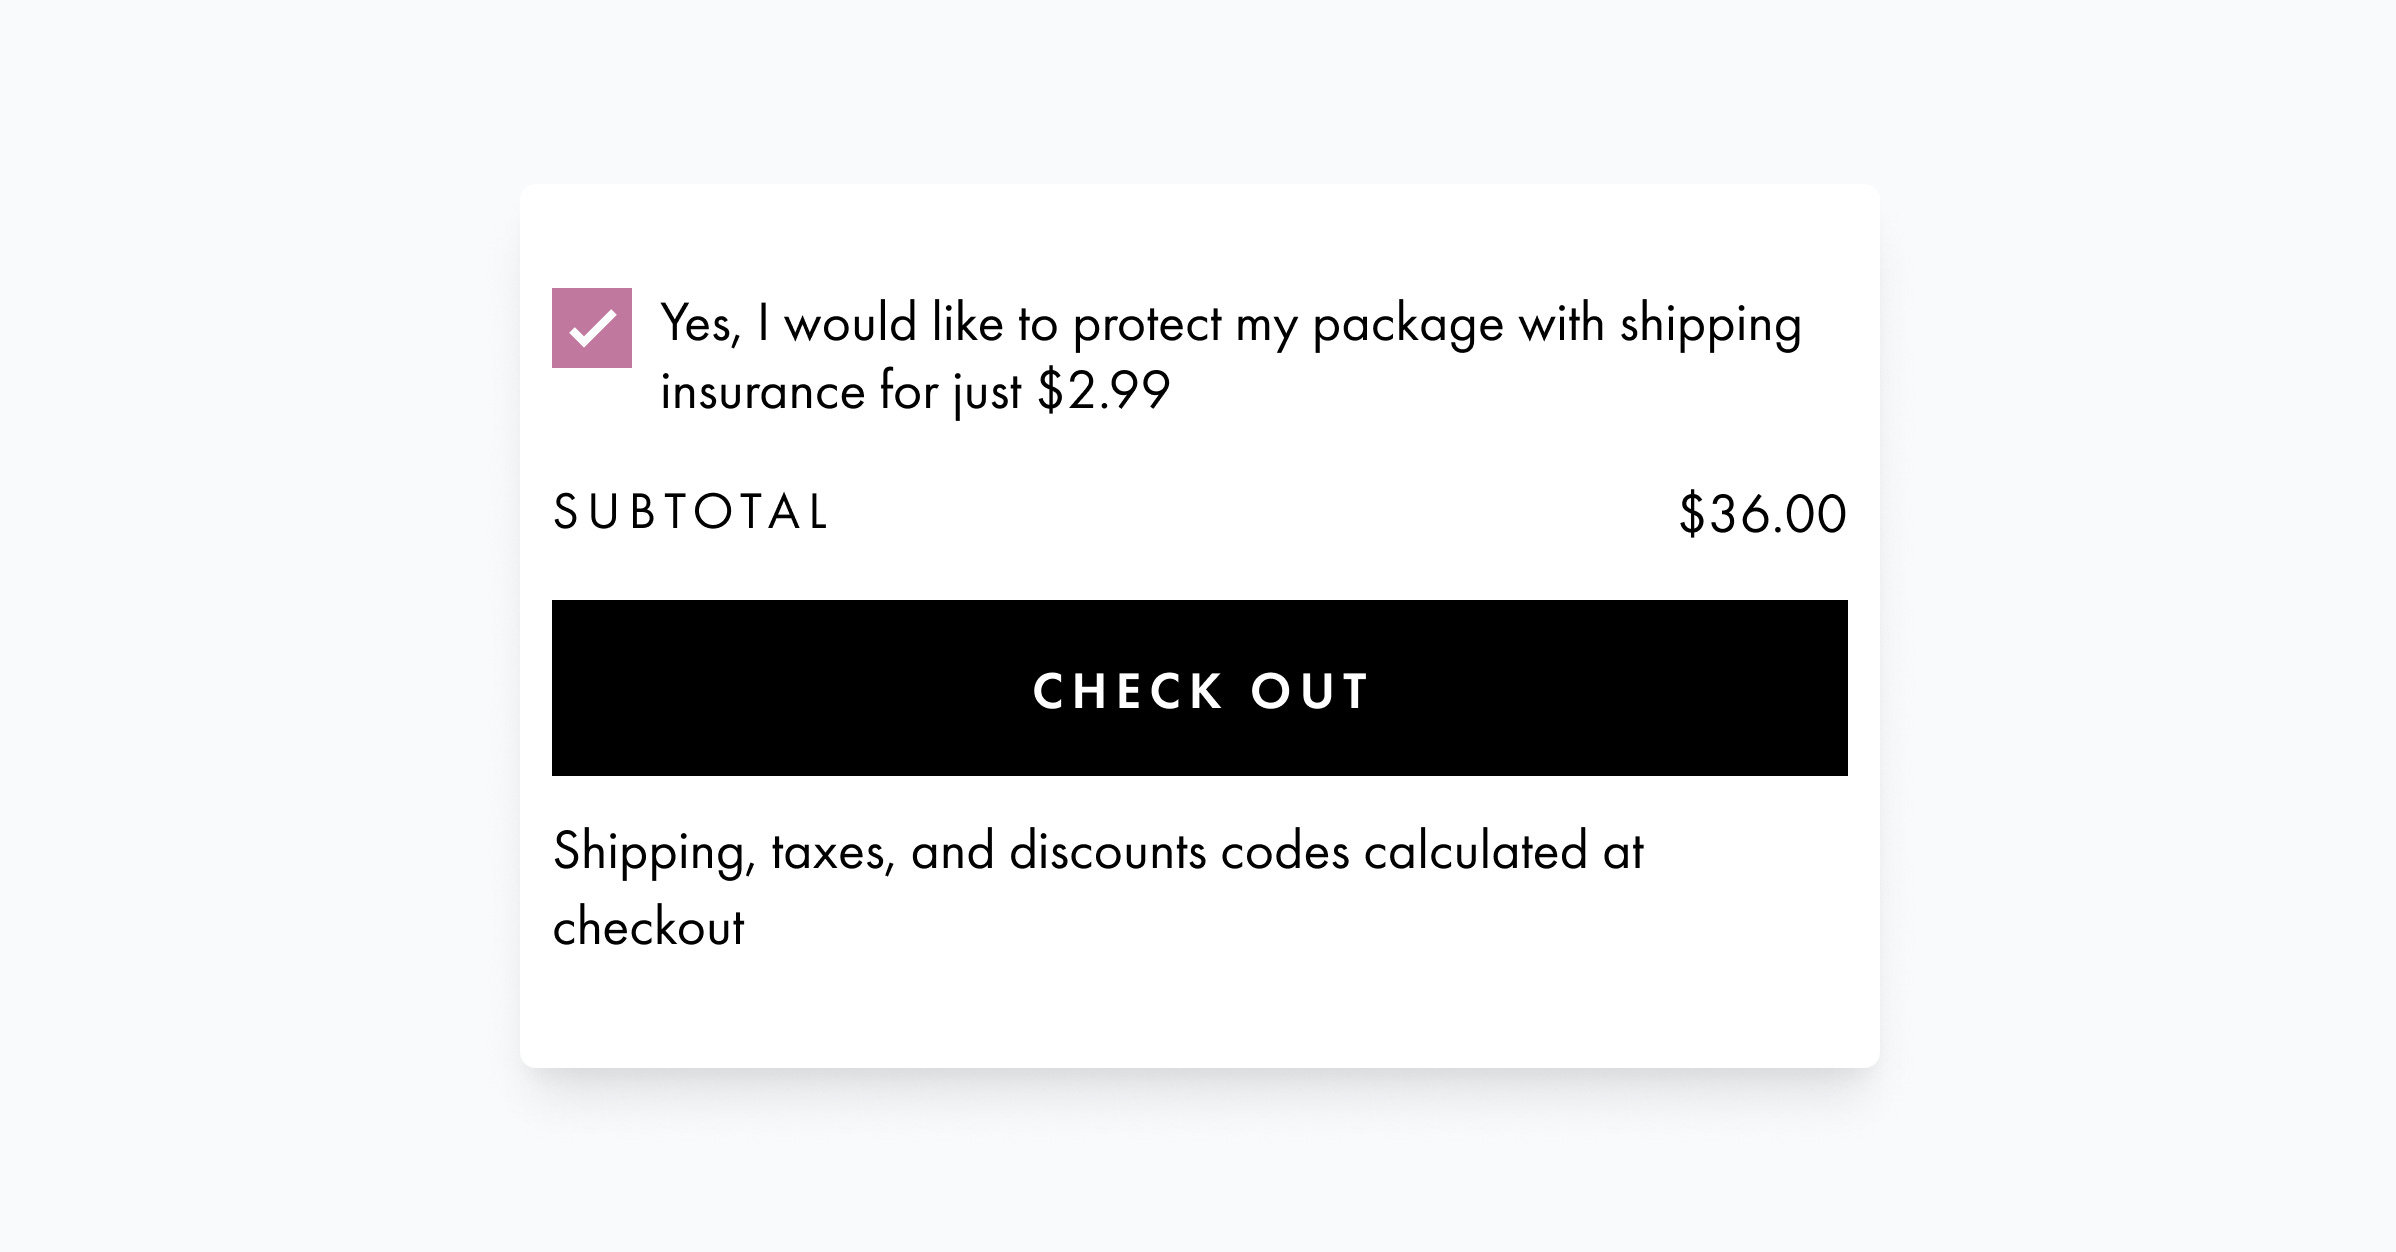Click the word "protect" in insurance label
The image size is (2396, 1252).
1147,326
